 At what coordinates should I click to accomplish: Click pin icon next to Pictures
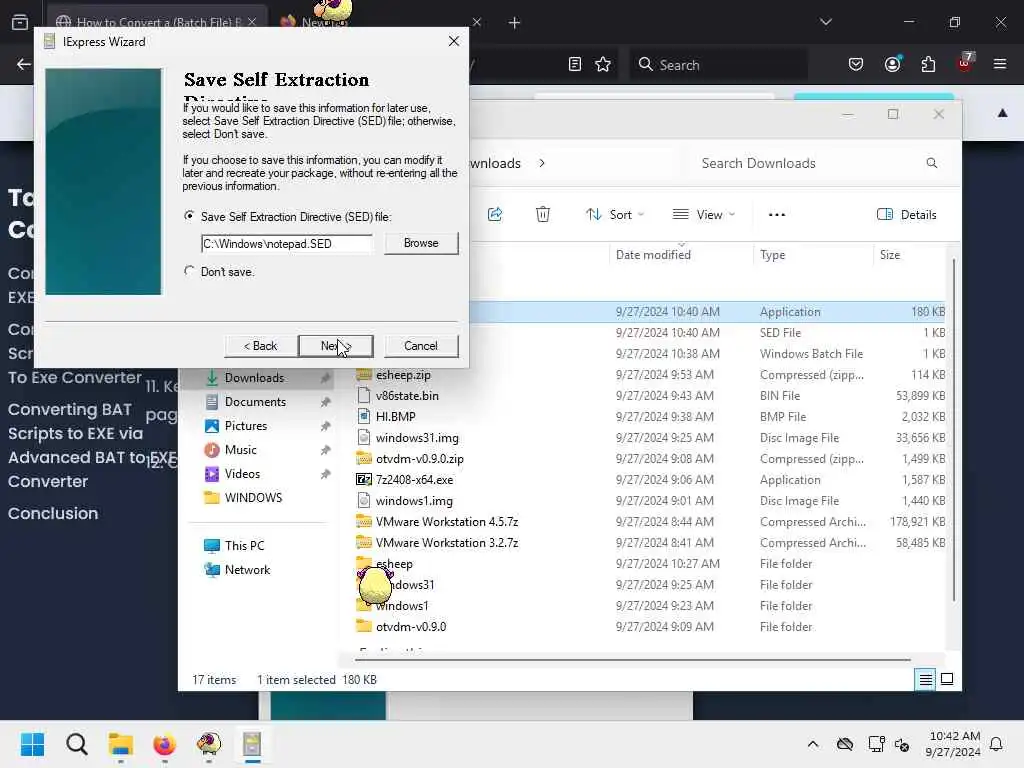(325, 426)
